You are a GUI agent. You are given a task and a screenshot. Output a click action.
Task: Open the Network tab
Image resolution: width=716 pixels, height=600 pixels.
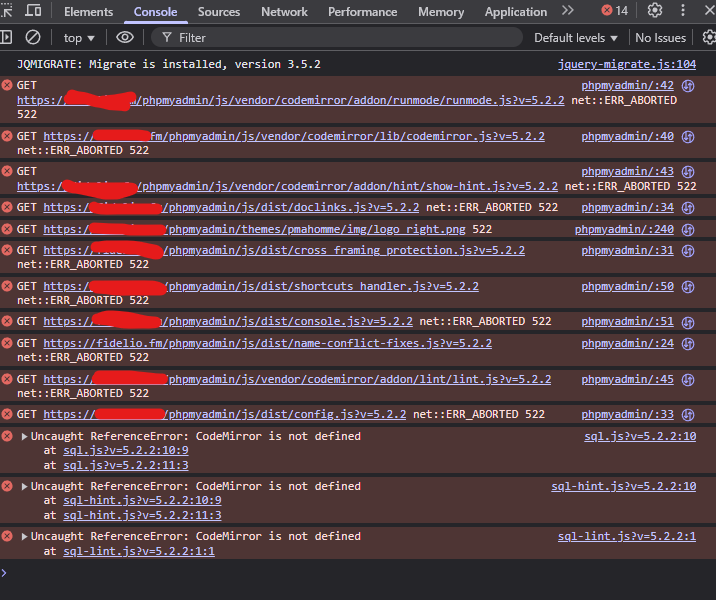284,12
